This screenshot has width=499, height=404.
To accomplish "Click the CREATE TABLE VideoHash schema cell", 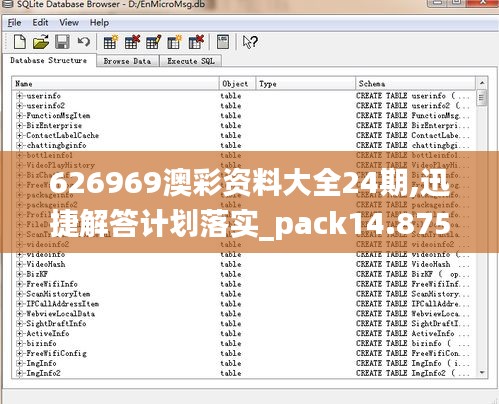I will pos(413,264).
